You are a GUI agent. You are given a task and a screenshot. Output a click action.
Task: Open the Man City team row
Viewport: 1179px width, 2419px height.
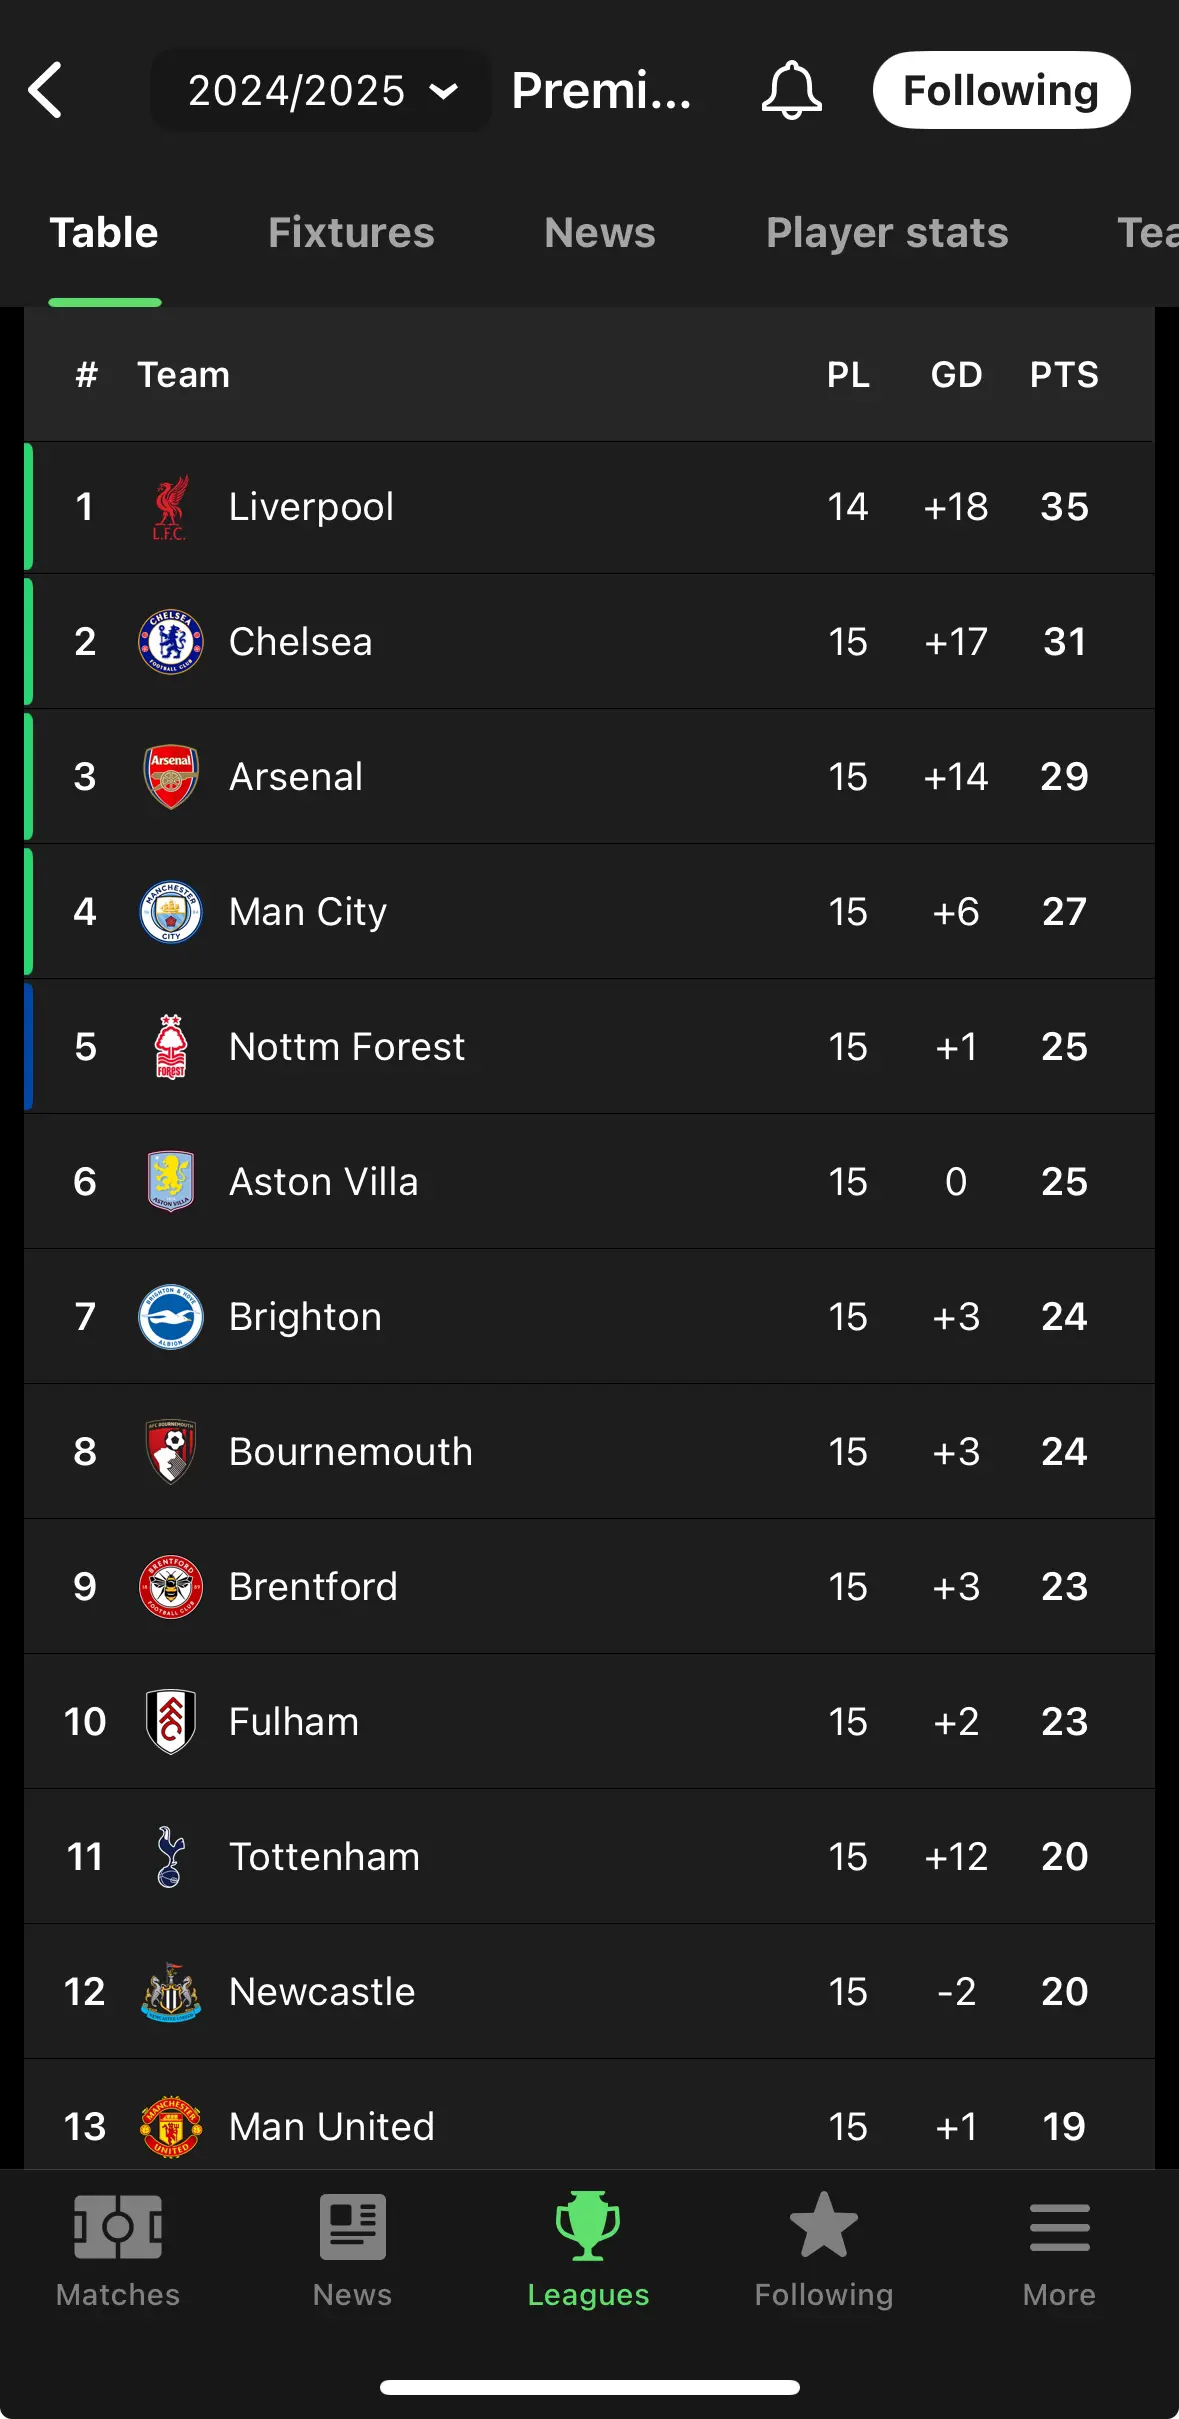click(589, 912)
